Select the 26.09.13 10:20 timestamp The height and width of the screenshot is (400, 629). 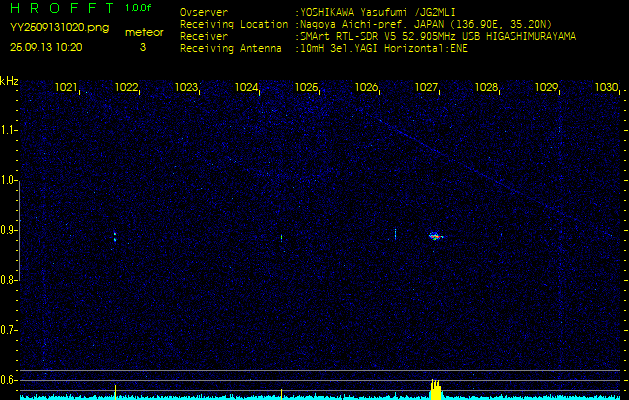[46, 47]
